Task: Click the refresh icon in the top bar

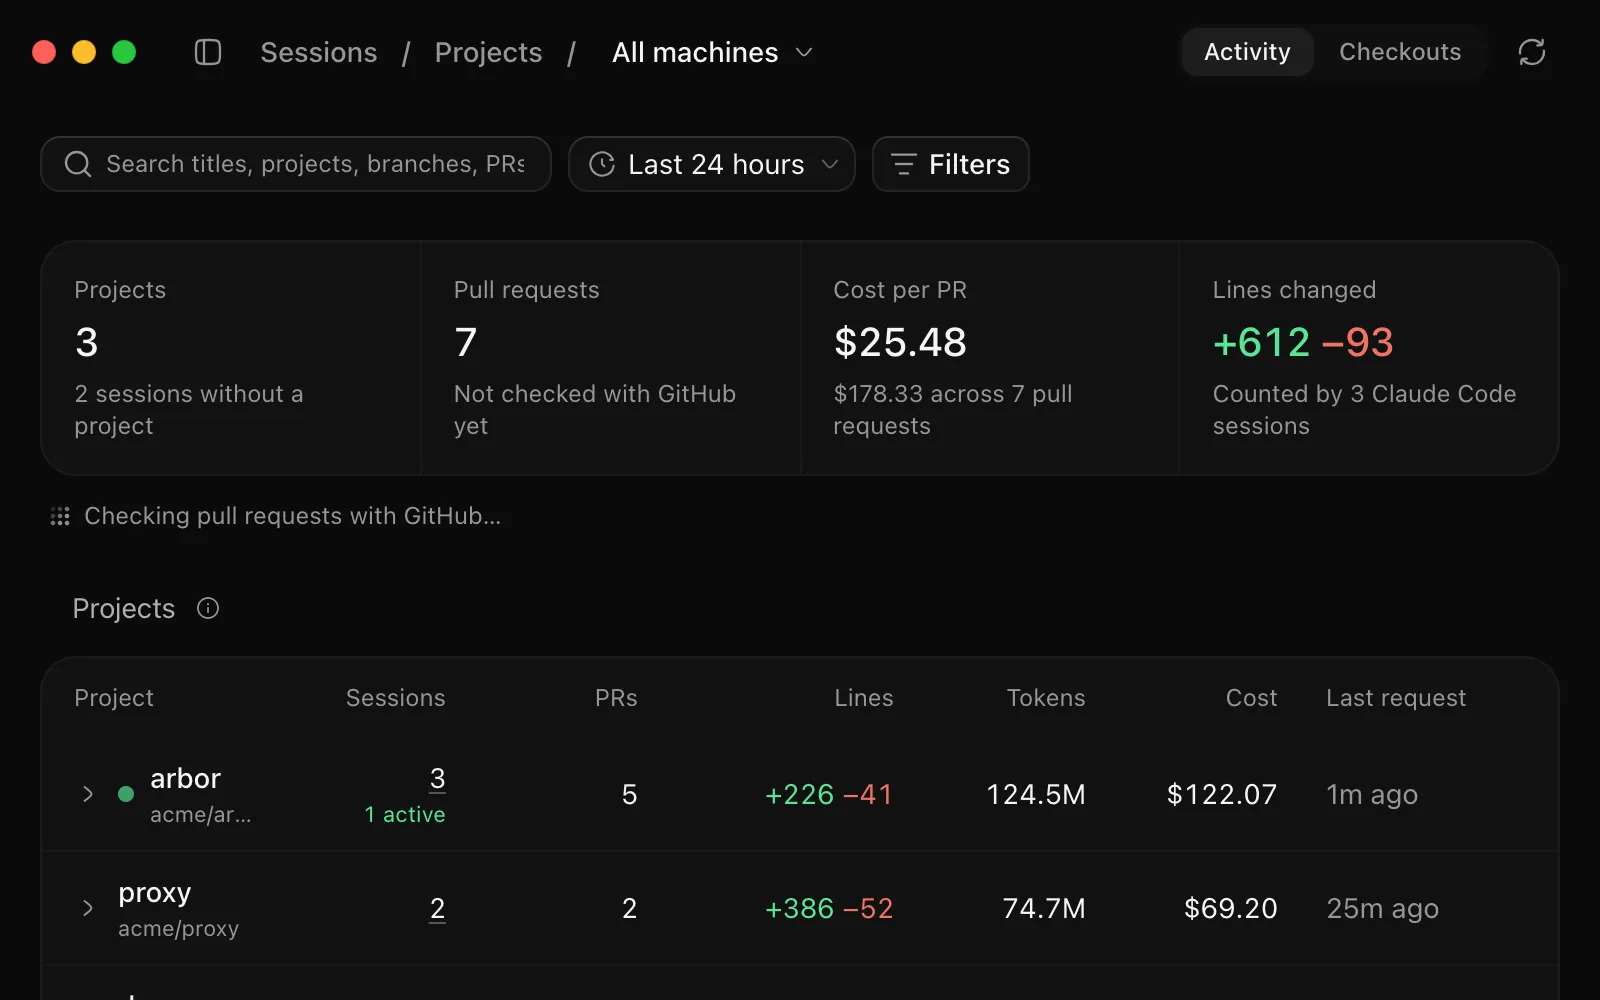Action: coord(1532,52)
